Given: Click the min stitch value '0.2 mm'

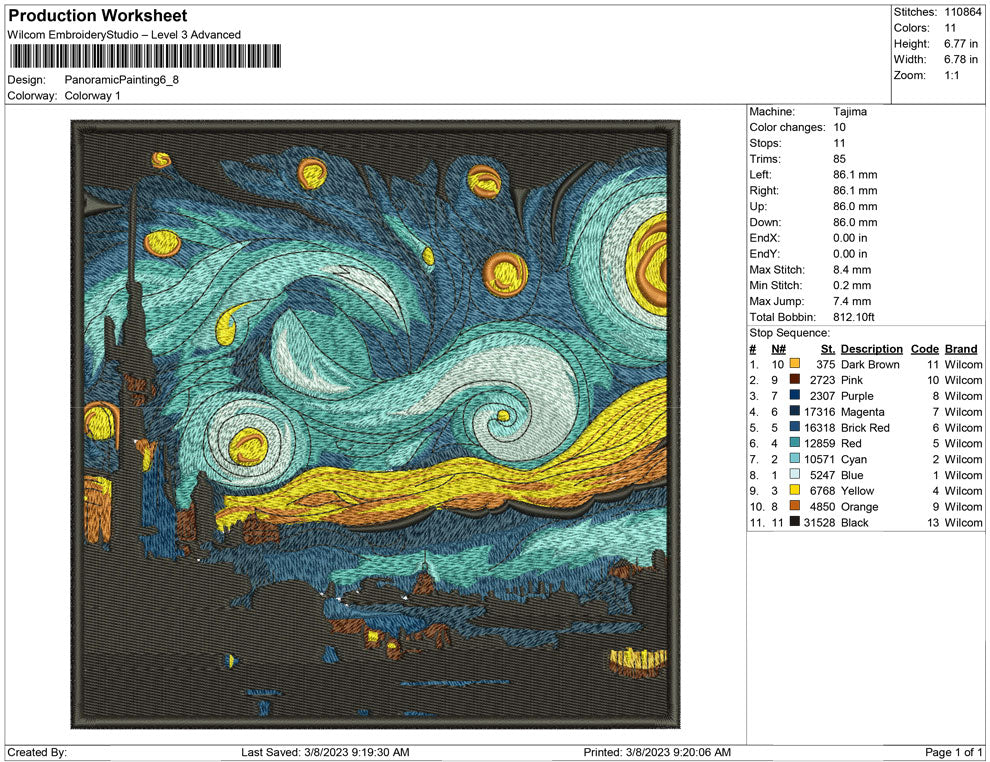Looking at the screenshot, I should click(852, 285).
